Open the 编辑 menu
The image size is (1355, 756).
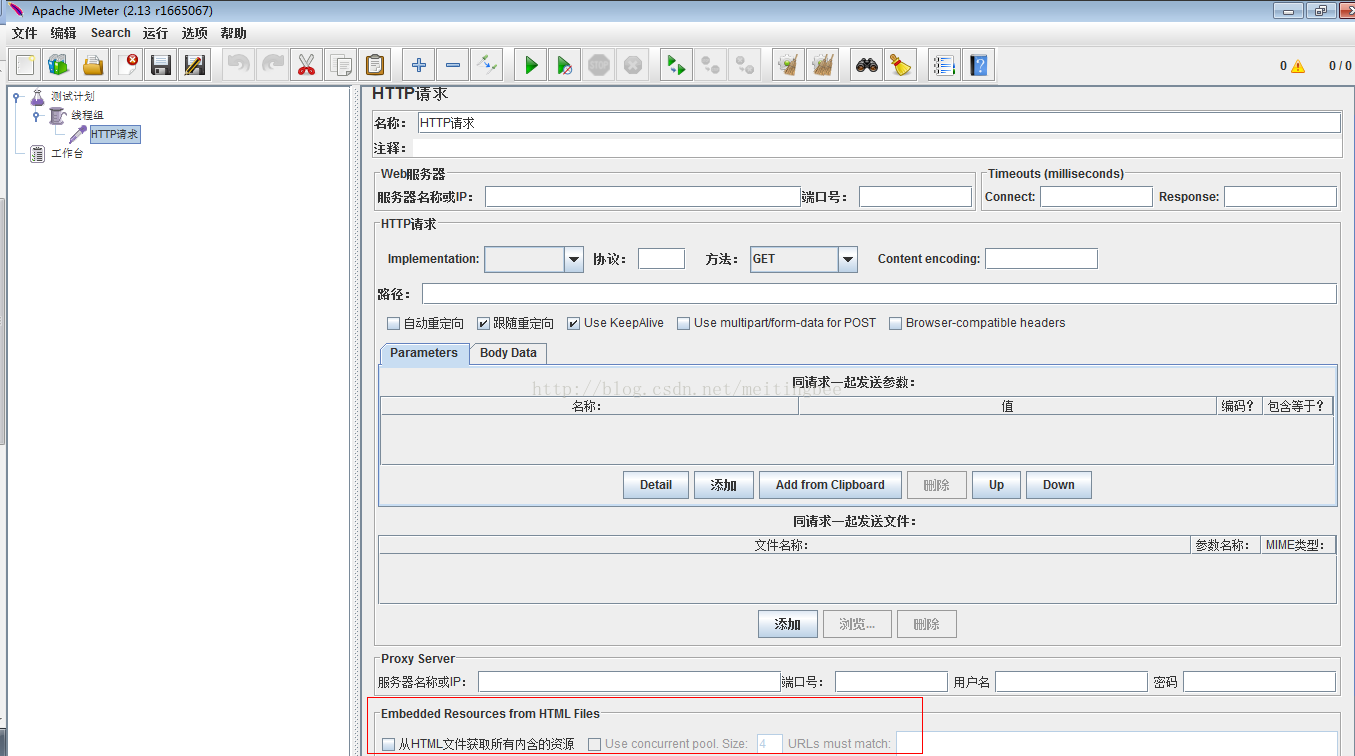pos(63,33)
